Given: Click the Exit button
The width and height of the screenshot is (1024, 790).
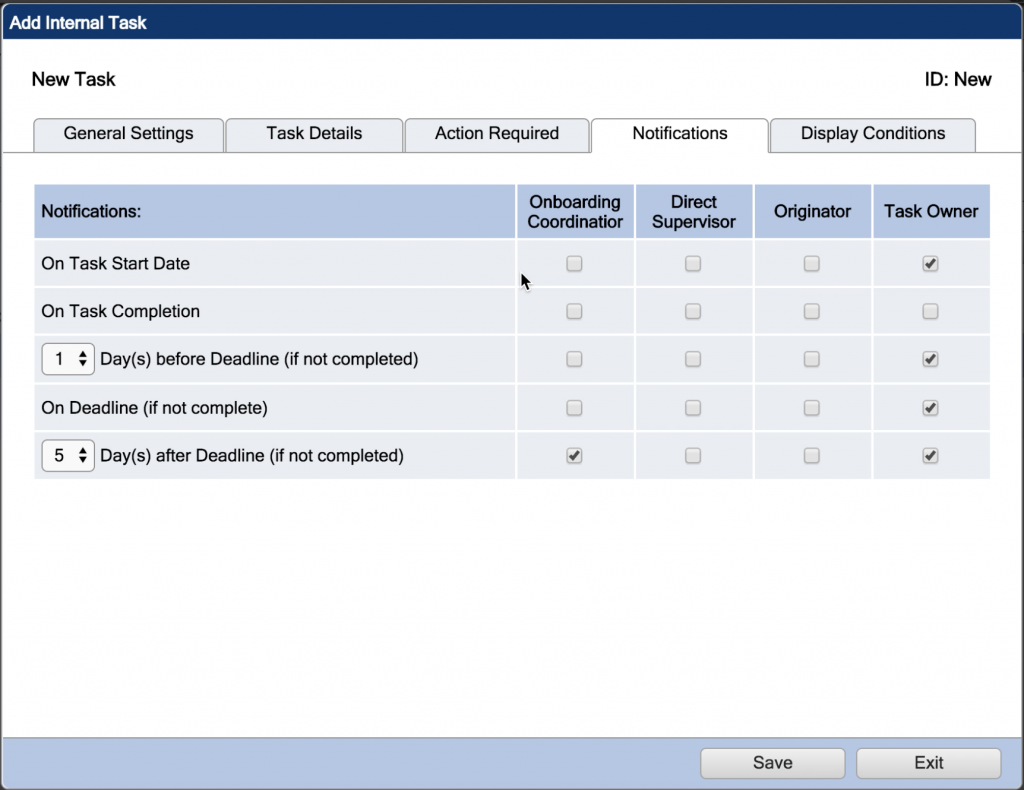Looking at the screenshot, I should tap(928, 762).
